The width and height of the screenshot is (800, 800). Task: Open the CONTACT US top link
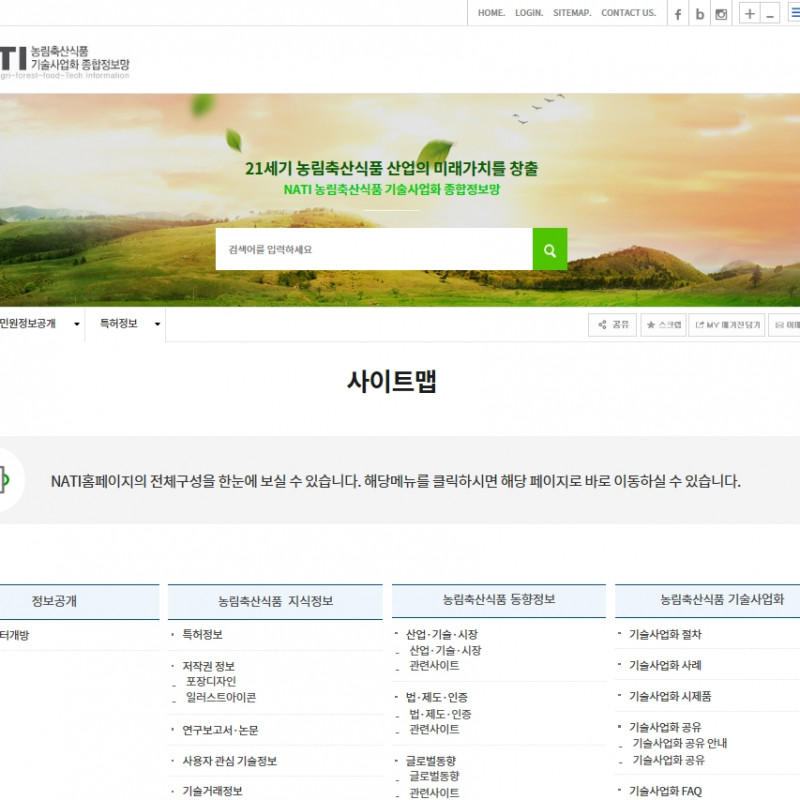click(x=628, y=13)
